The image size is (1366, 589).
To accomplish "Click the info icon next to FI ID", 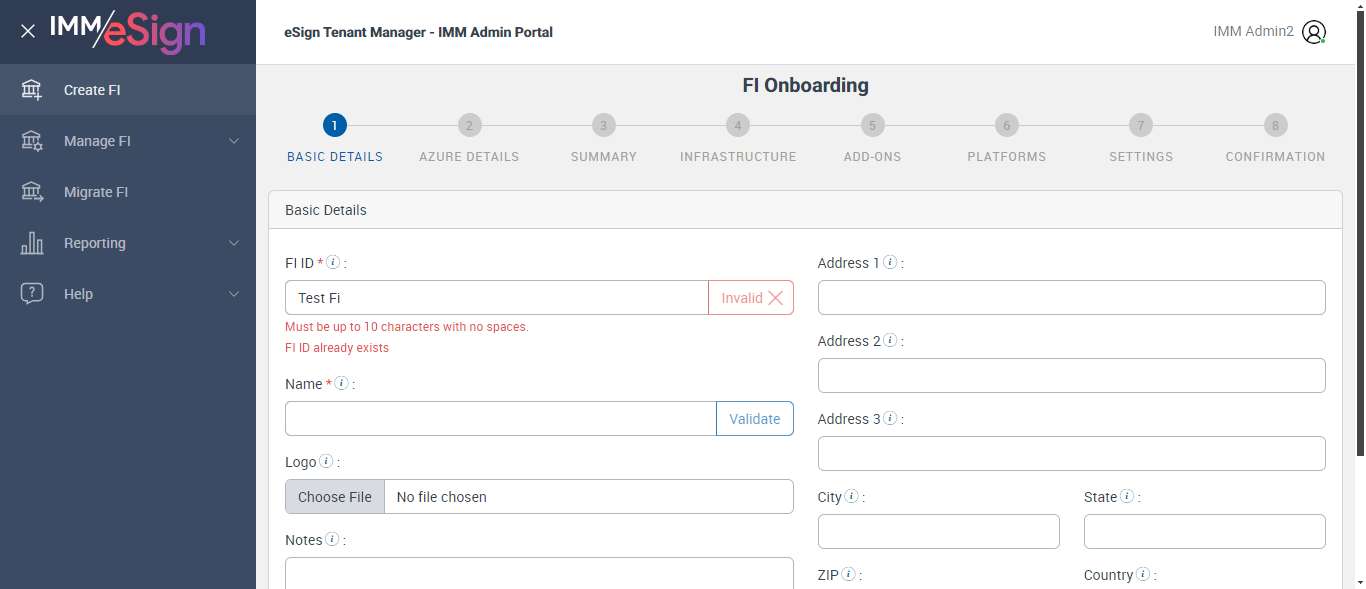I will tap(334, 262).
